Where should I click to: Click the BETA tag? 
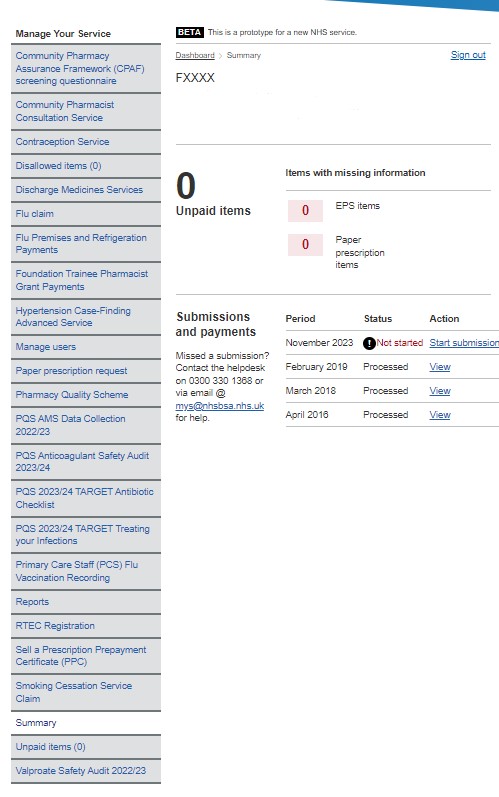point(190,32)
